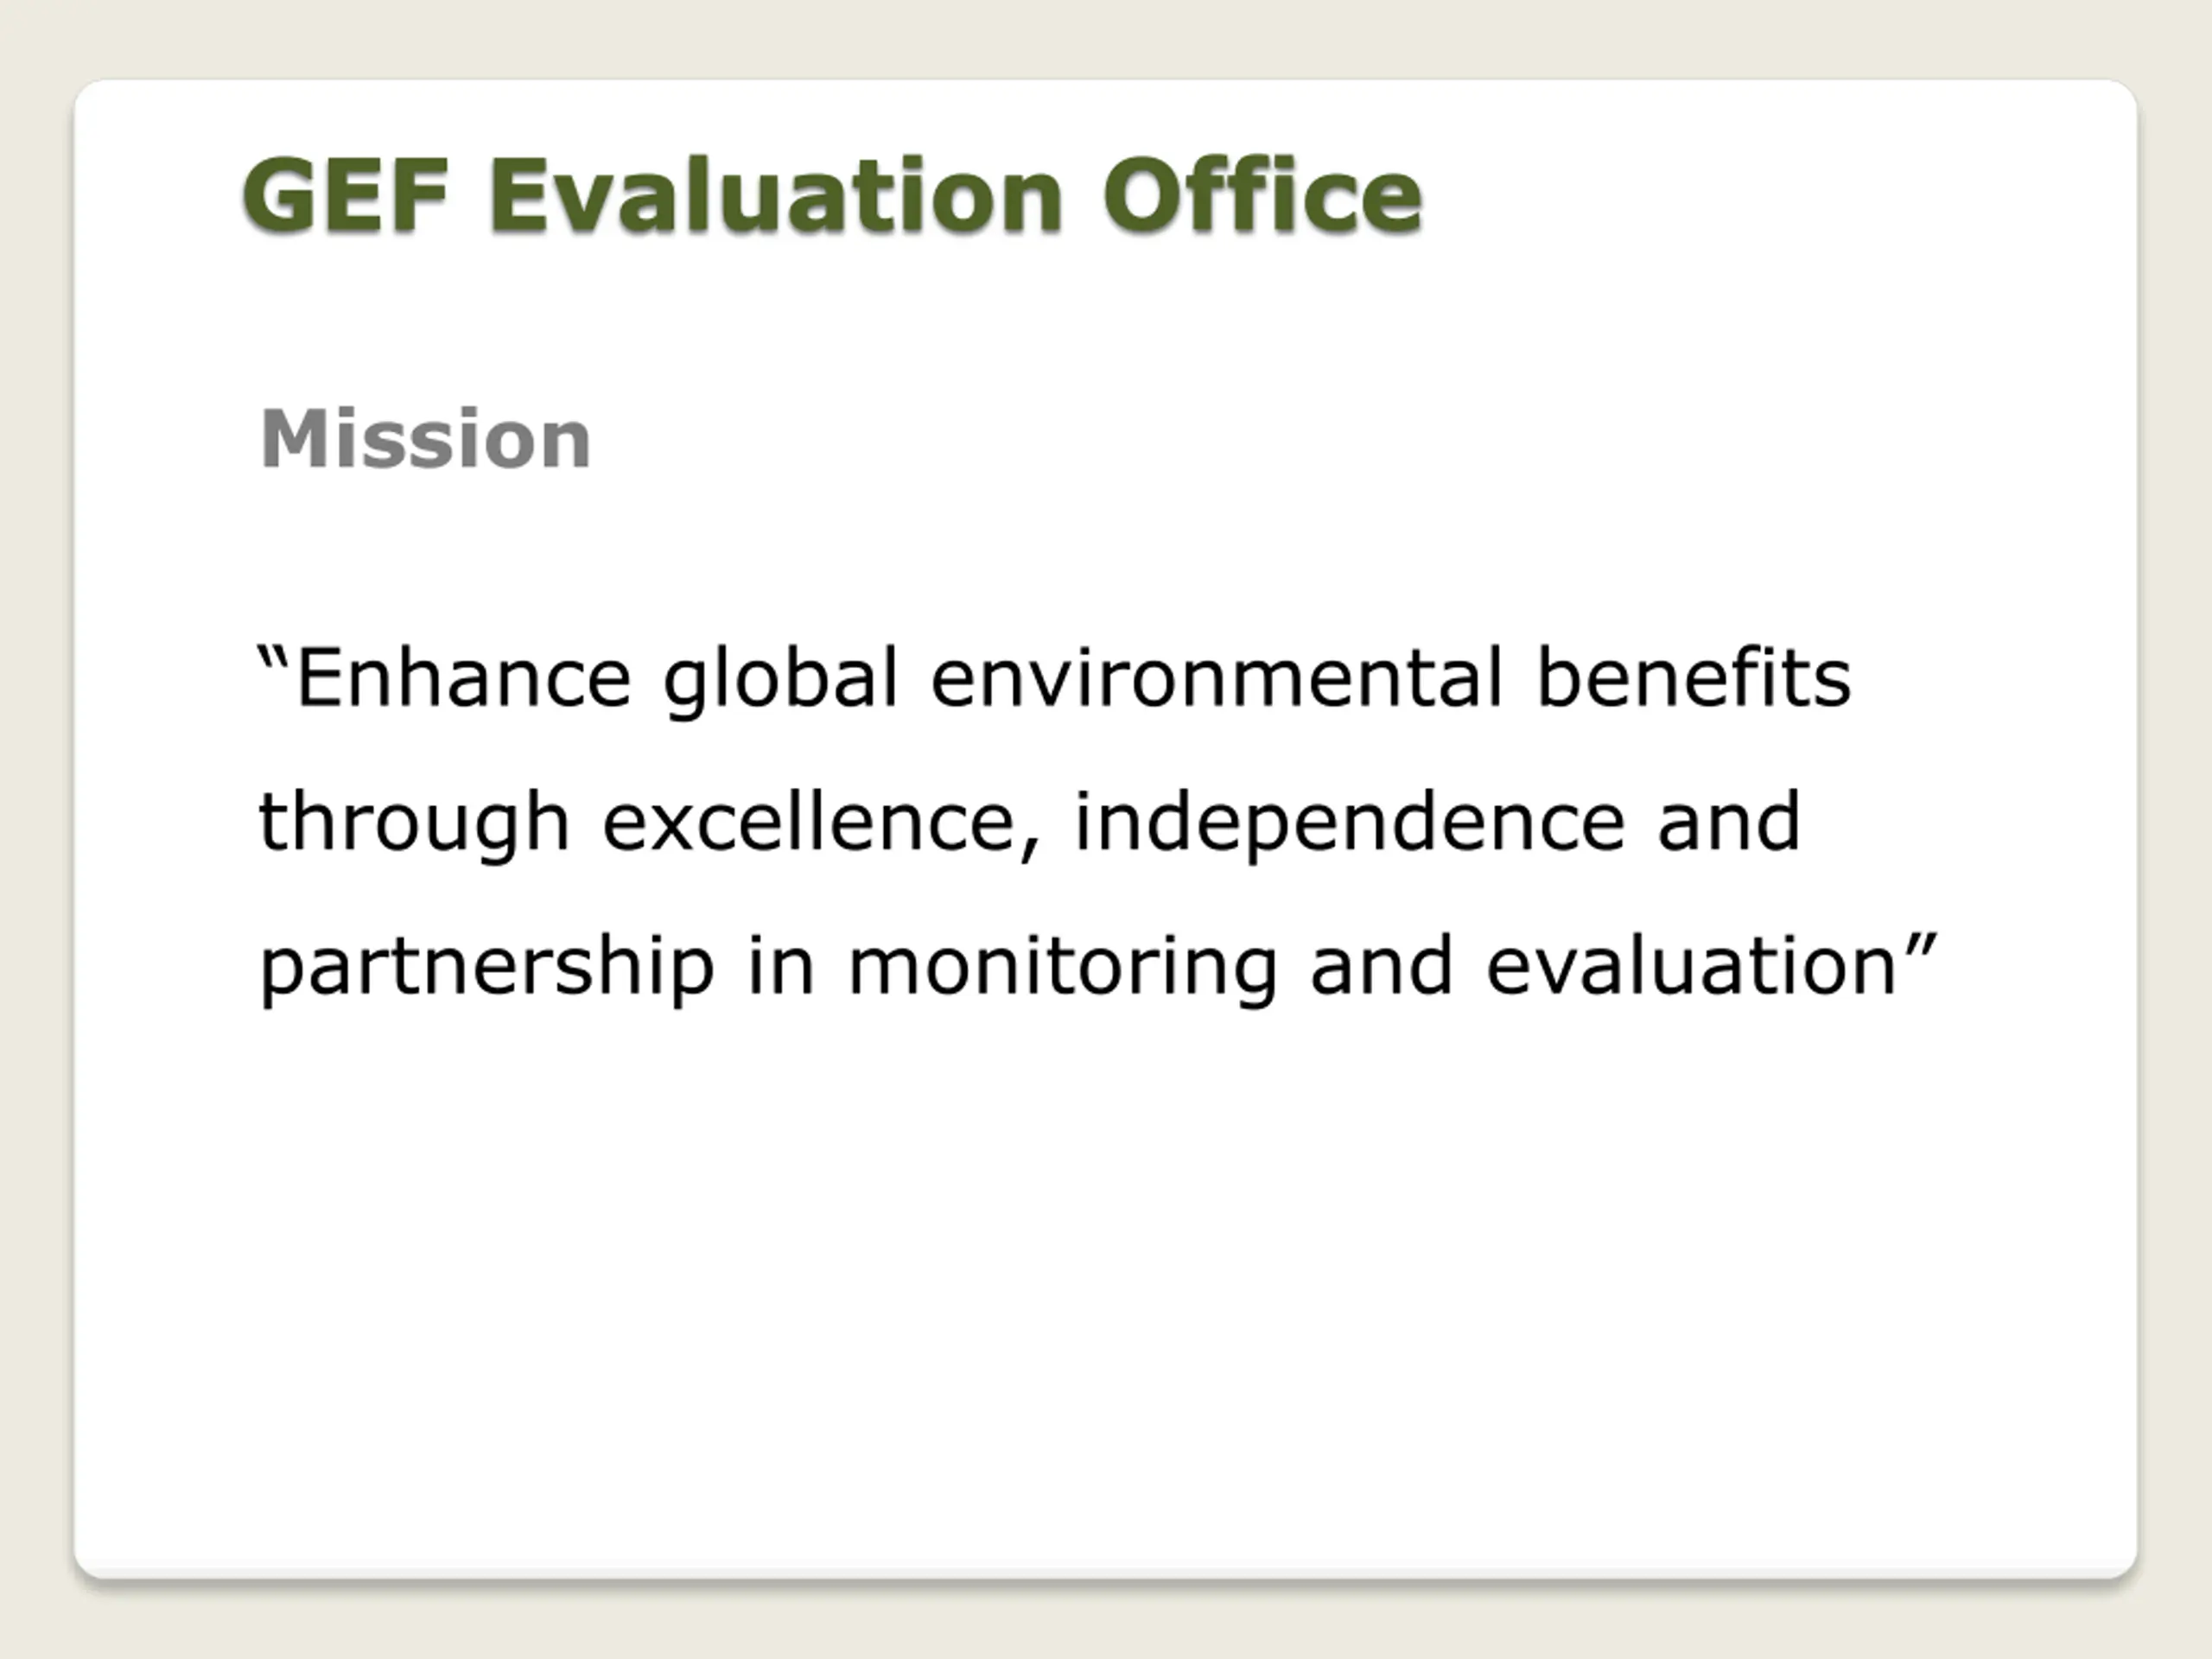Click lowercase "evaluation" in the mission quote
This screenshot has width=2212, height=1659.
1692,966
